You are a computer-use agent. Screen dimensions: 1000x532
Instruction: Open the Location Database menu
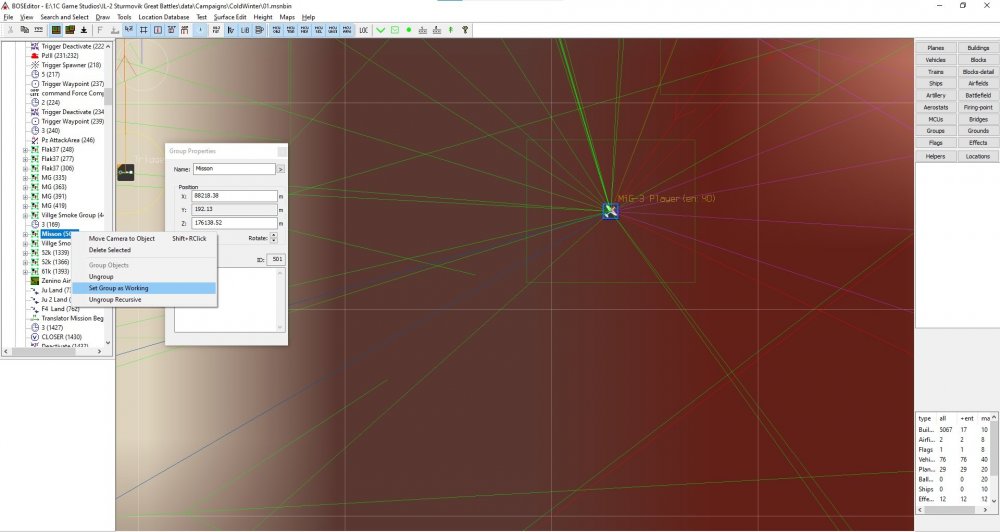[x=164, y=17]
